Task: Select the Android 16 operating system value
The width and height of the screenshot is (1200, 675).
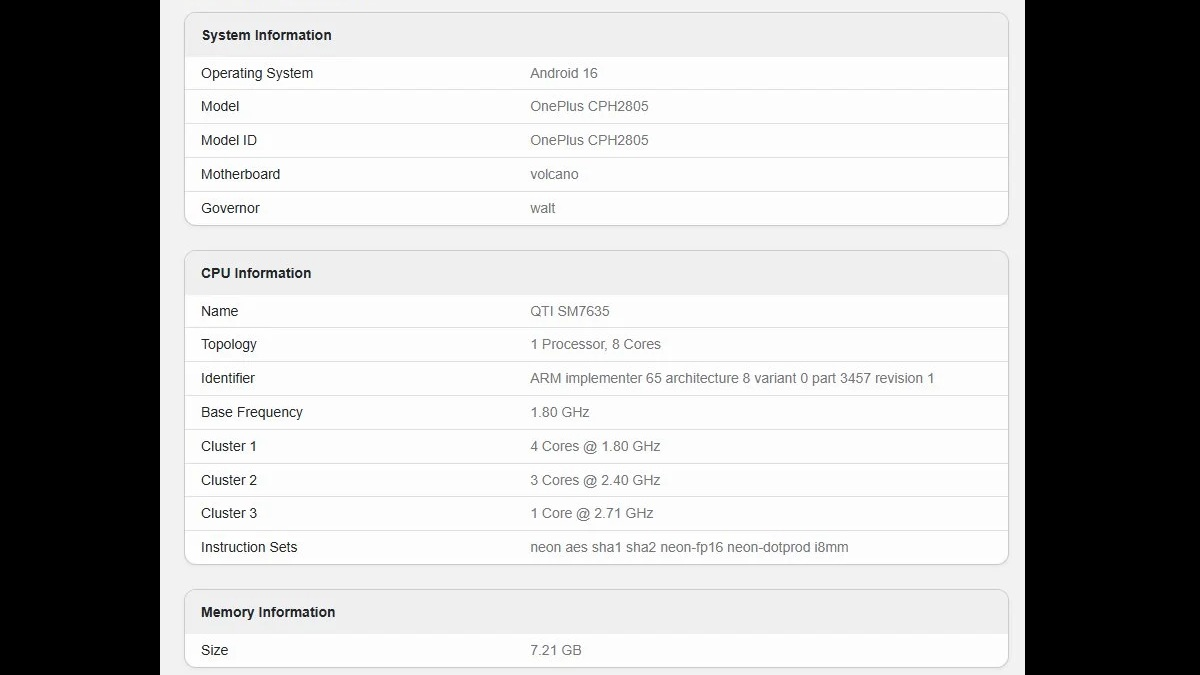Action: (564, 73)
